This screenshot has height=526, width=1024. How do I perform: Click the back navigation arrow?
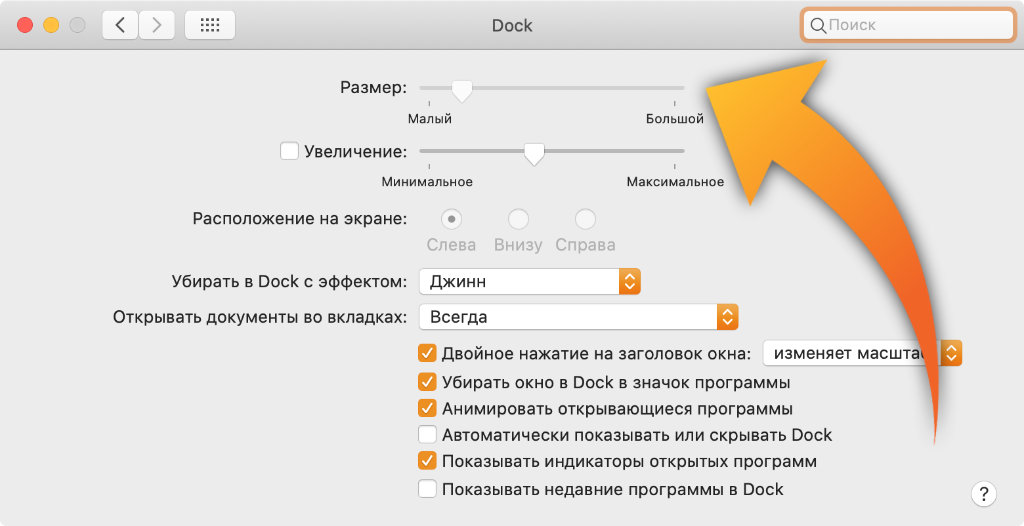[120, 25]
